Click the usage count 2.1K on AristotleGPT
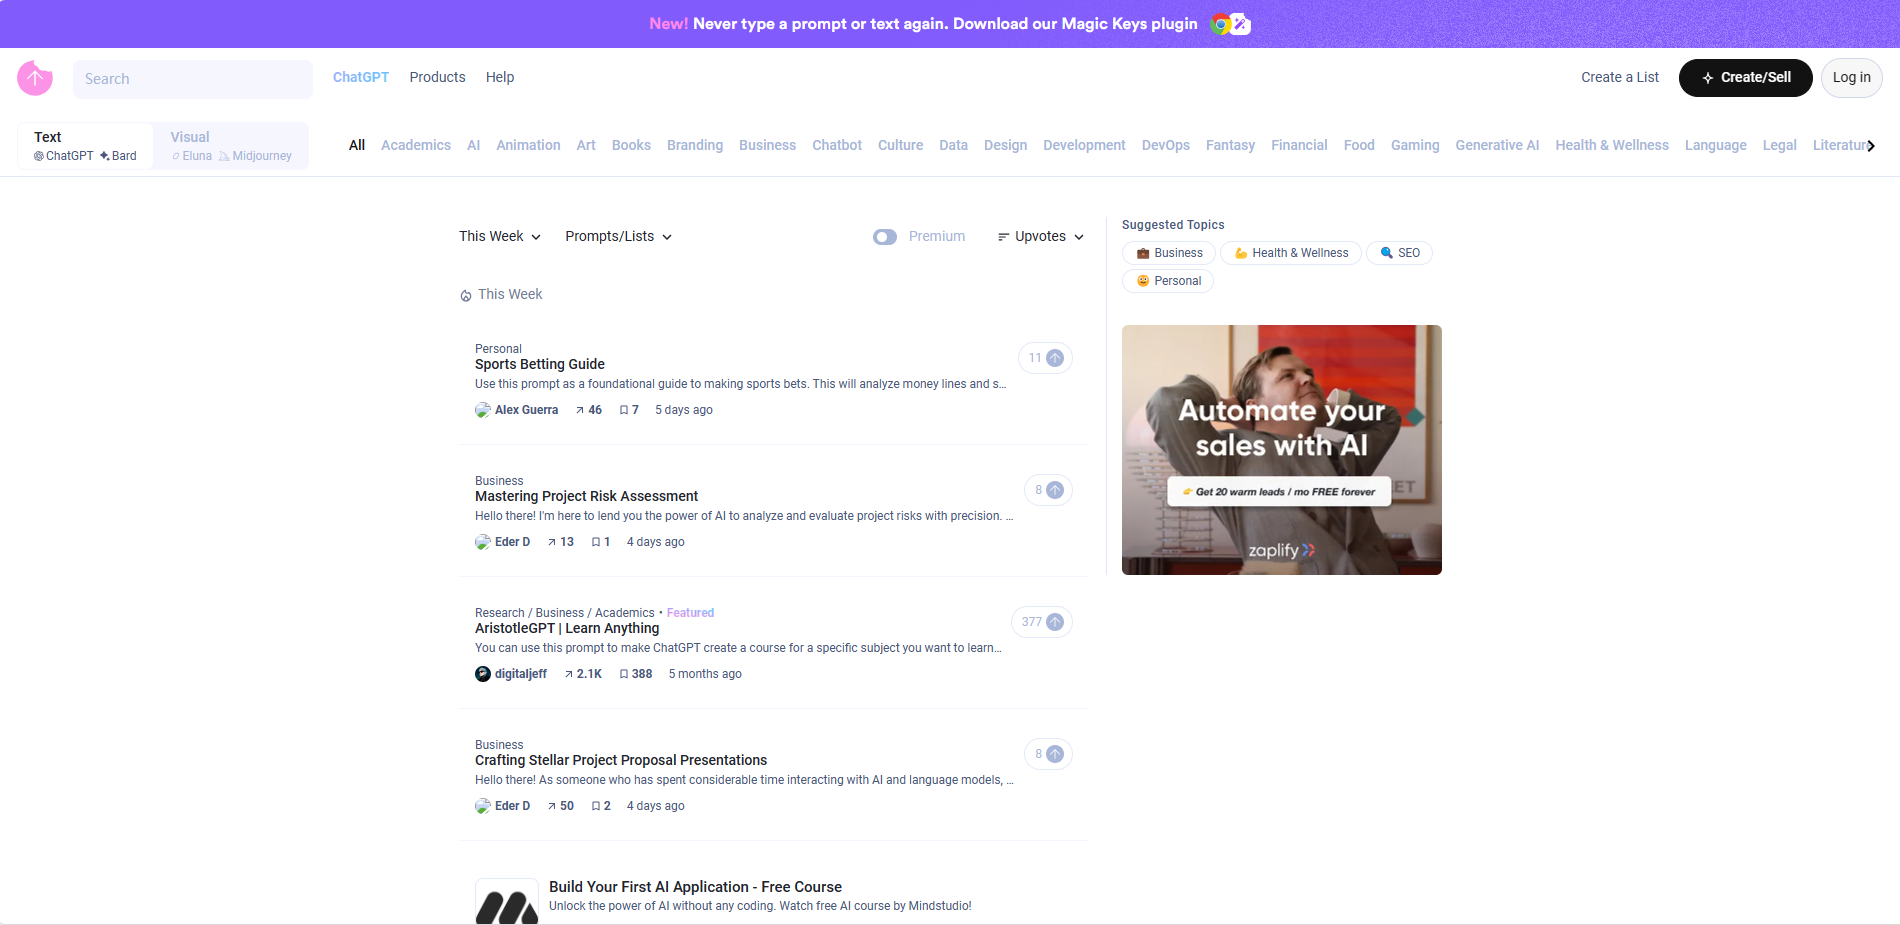The image size is (1900, 925). (583, 674)
